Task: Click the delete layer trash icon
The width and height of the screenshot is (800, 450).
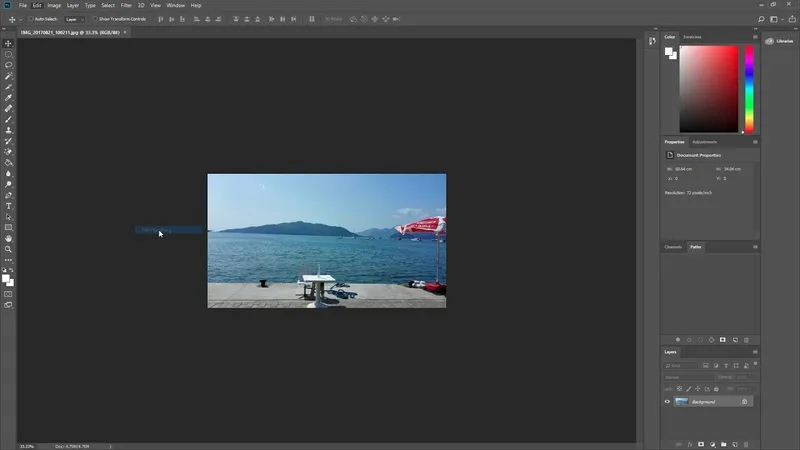Action: click(x=748, y=442)
